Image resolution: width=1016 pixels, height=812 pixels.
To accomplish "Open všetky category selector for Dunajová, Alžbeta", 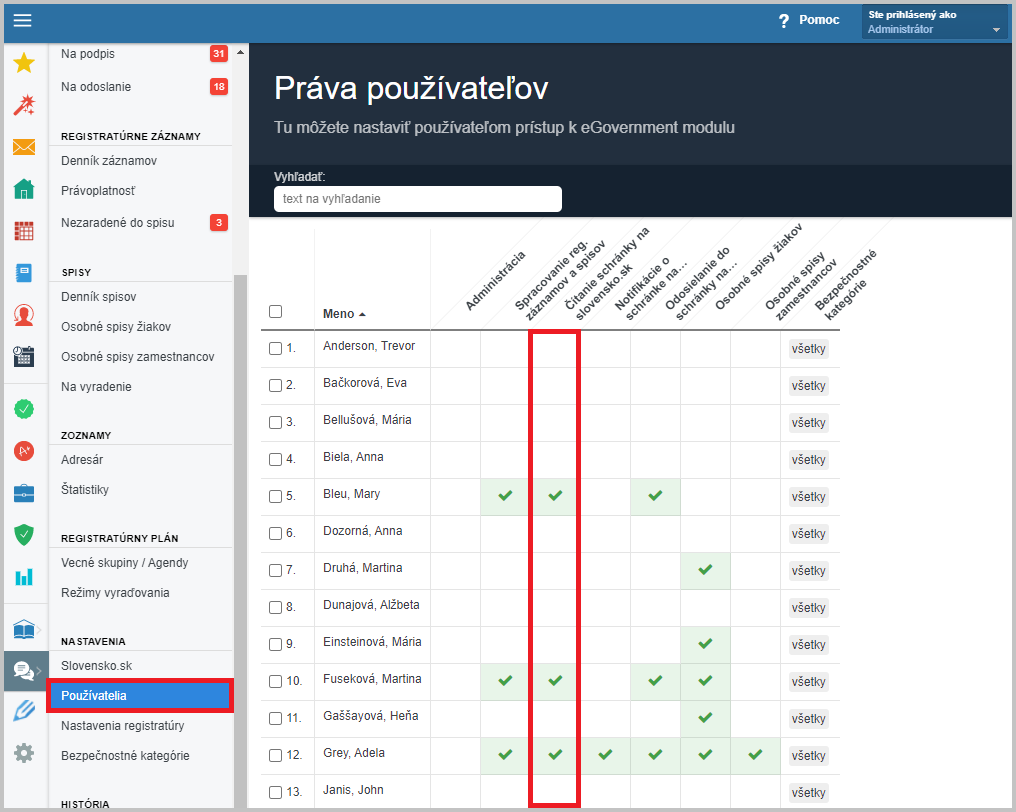I will (809, 608).
